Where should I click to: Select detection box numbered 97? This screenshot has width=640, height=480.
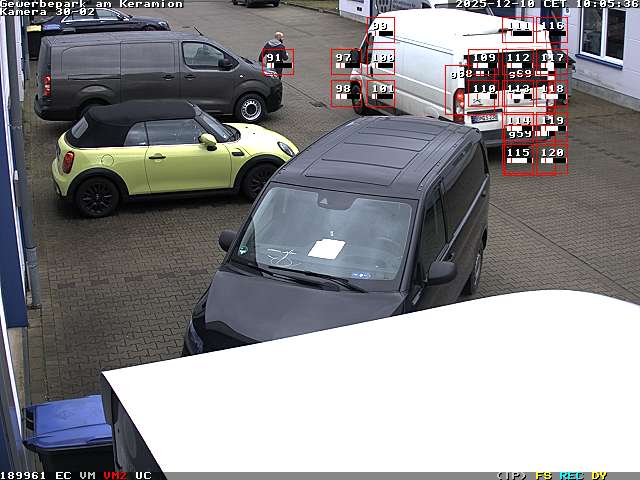pos(345,62)
